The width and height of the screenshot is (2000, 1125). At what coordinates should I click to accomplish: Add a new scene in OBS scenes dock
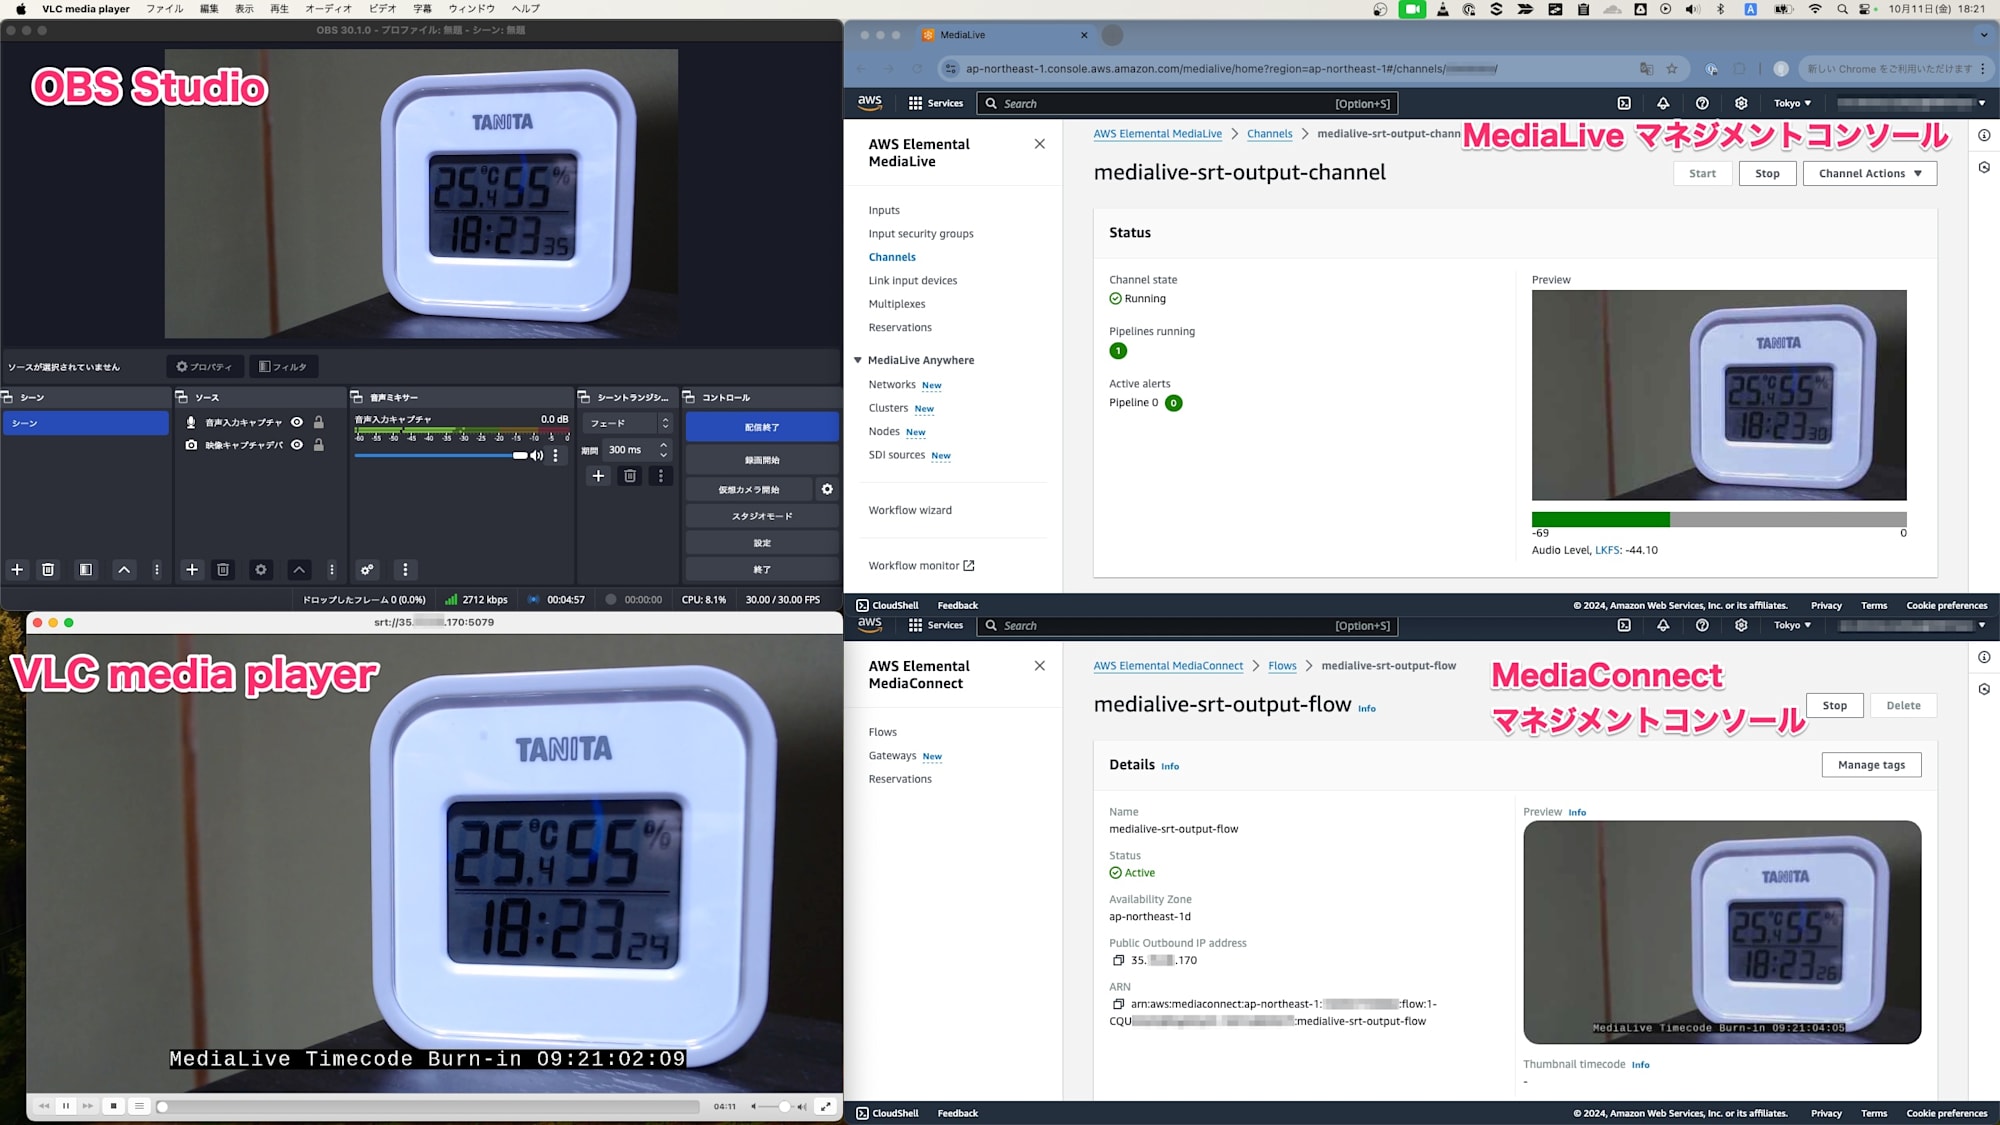(x=17, y=570)
